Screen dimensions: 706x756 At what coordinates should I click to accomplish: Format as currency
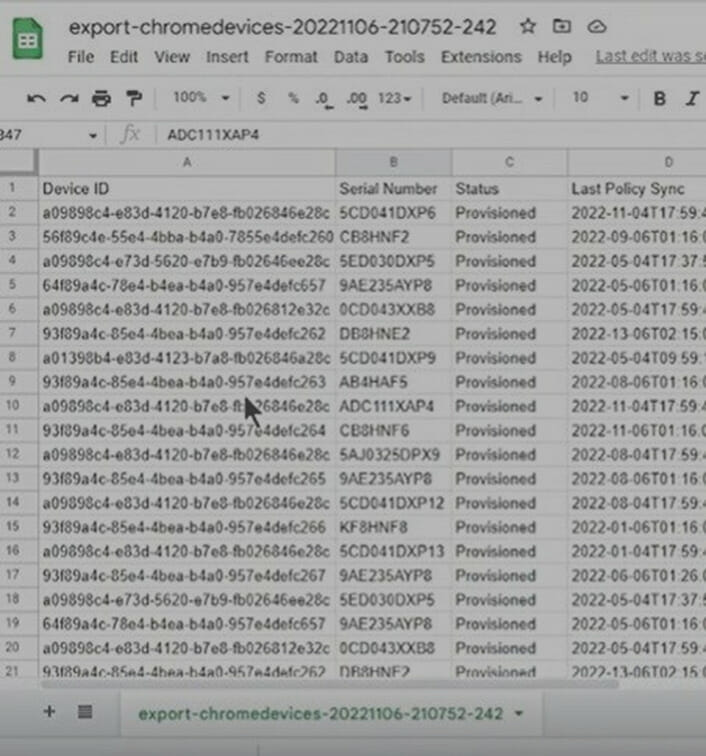tap(261, 98)
